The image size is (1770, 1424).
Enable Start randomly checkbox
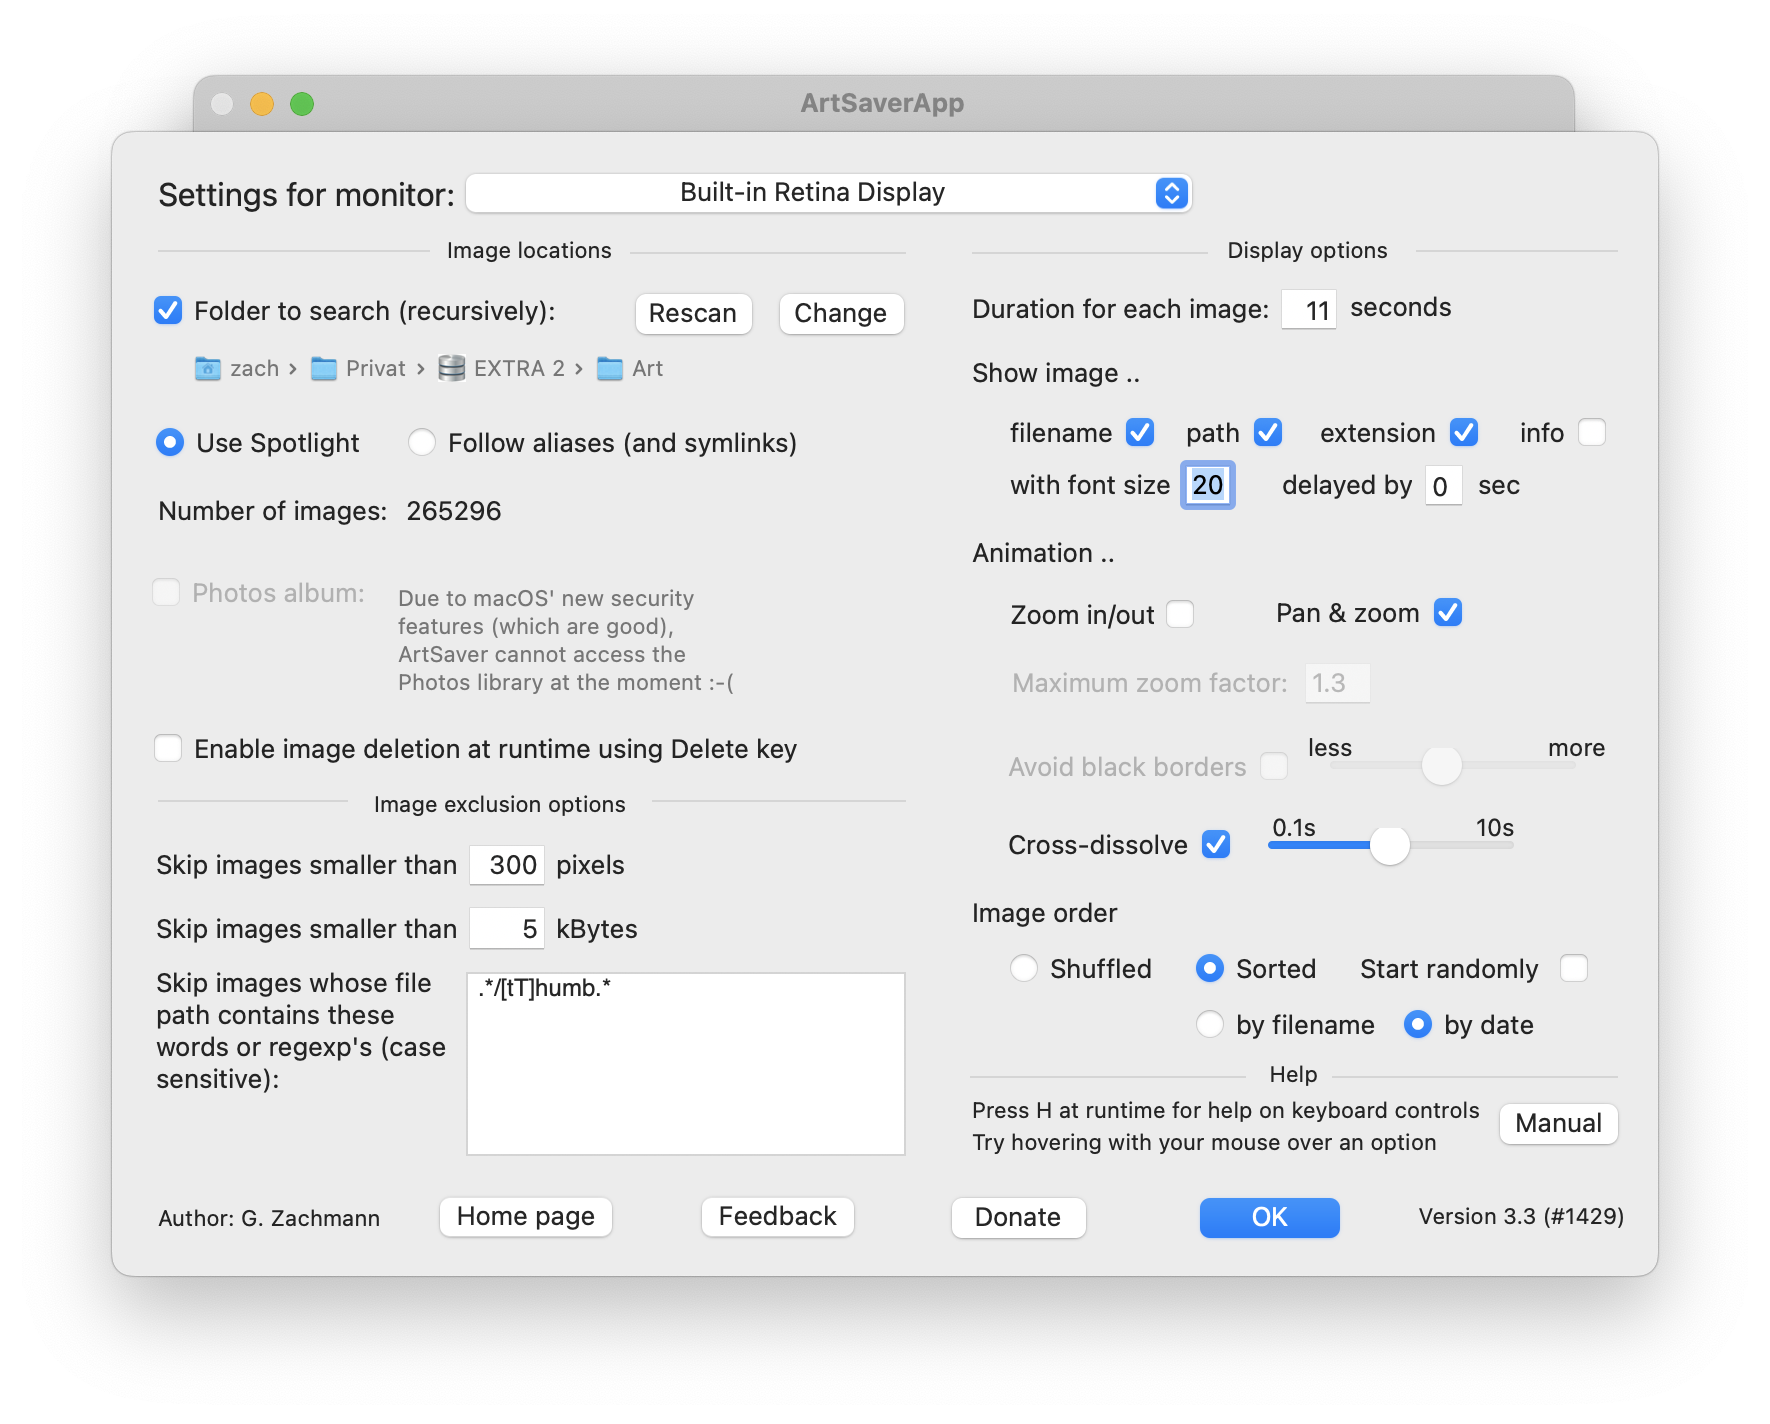point(1574,968)
